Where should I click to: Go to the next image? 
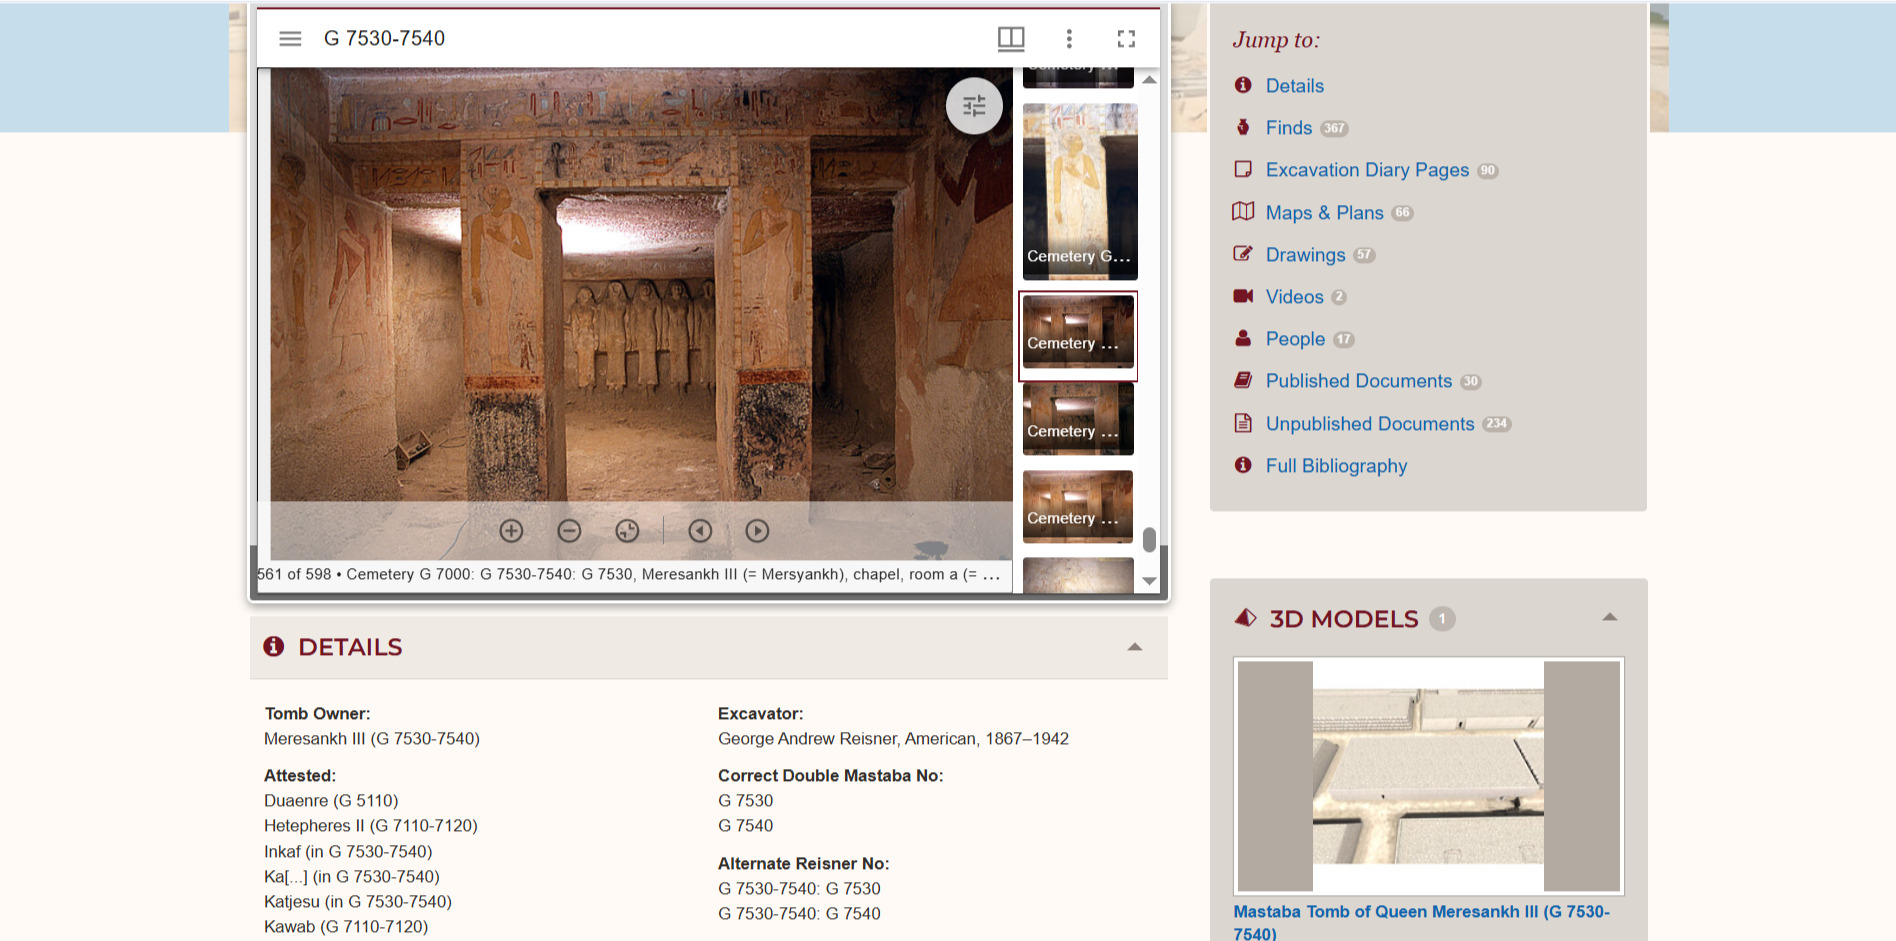[757, 531]
